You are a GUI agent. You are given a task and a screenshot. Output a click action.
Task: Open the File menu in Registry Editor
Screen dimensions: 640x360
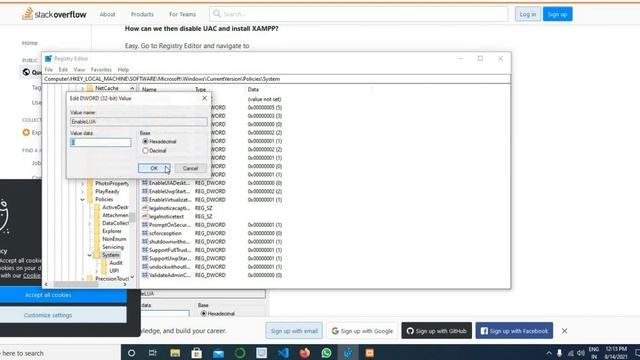pos(49,70)
